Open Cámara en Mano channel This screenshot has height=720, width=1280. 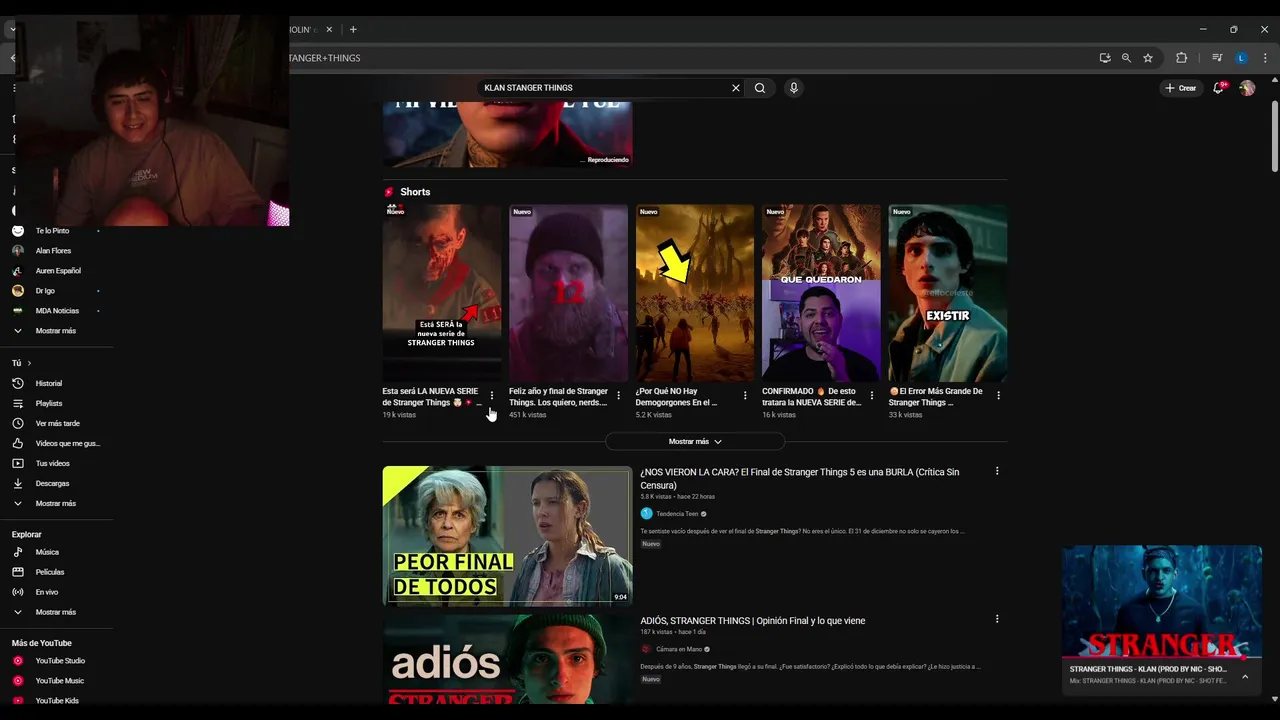click(678, 649)
